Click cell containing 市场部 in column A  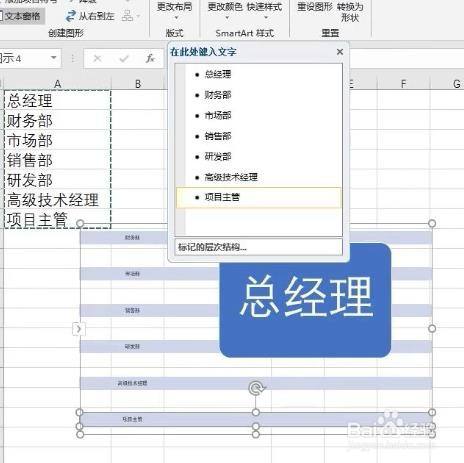57,140
